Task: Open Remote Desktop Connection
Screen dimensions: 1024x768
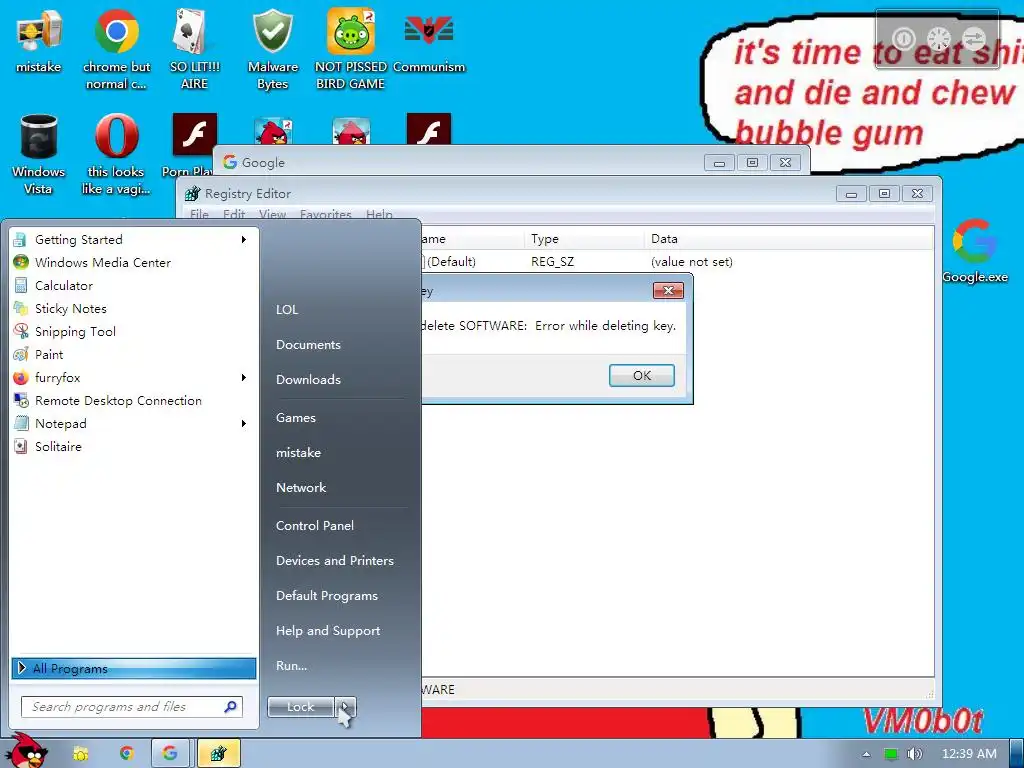Action: [133, 400]
